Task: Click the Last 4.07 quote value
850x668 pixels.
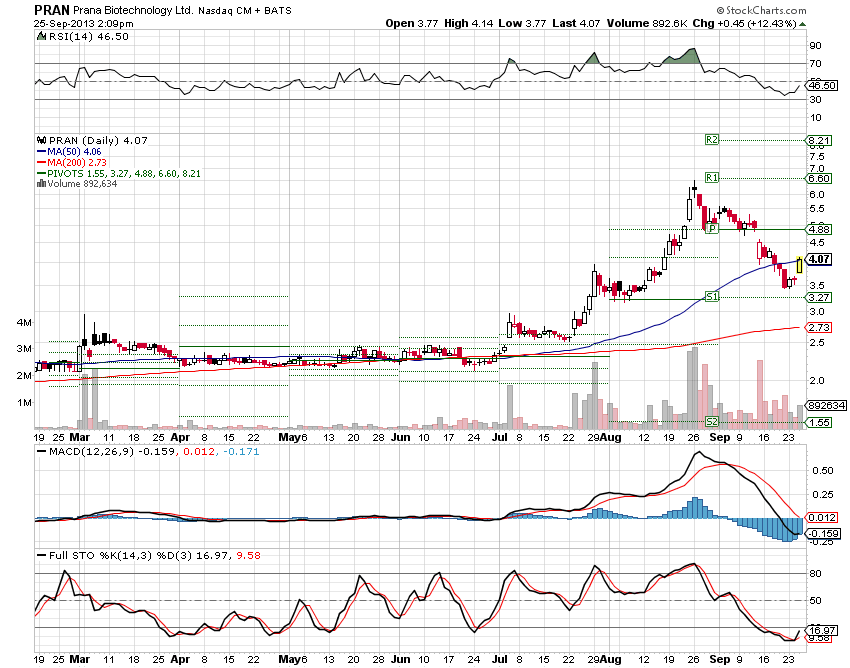Action: point(576,23)
